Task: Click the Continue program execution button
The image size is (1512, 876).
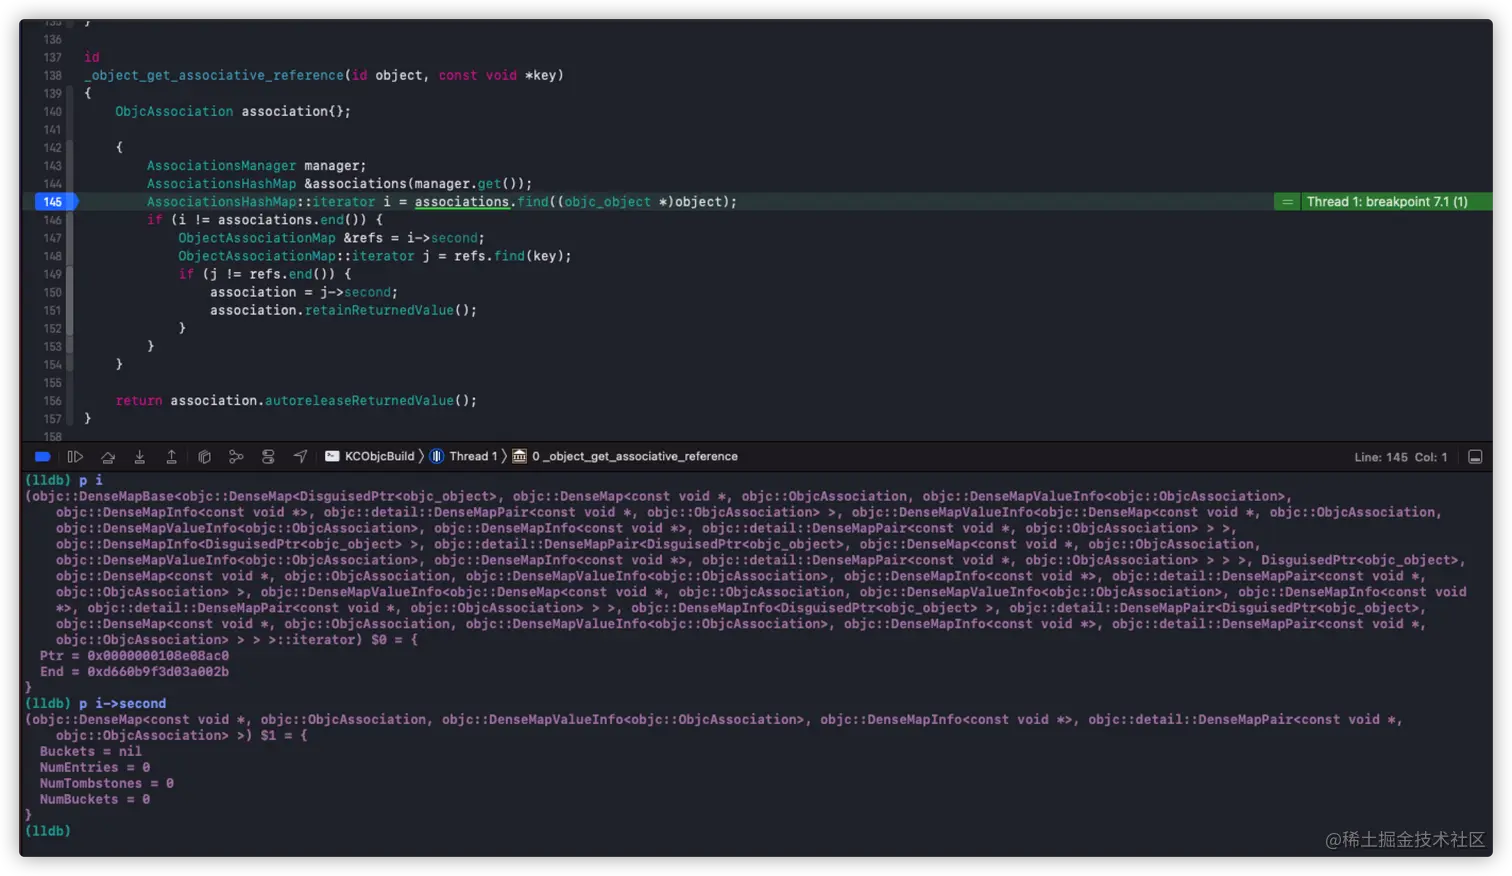Action: tap(75, 457)
